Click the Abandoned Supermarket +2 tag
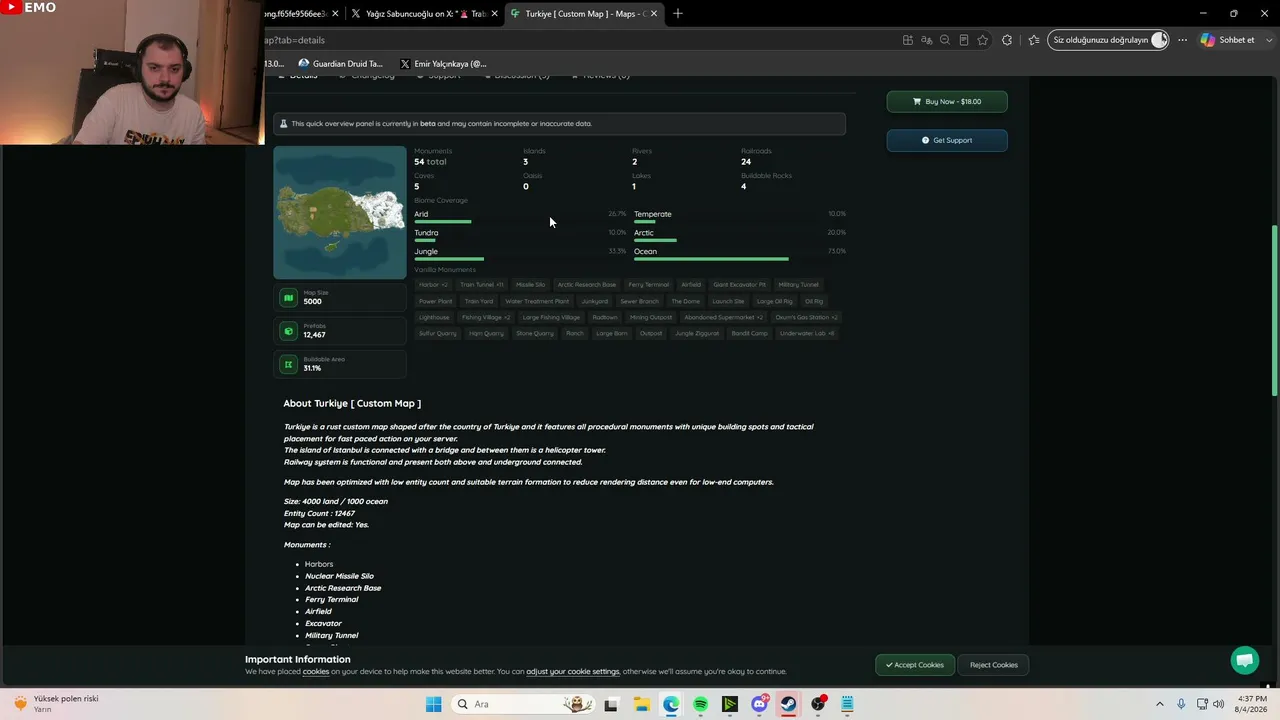Image resolution: width=1280 pixels, height=720 pixels. point(724,317)
